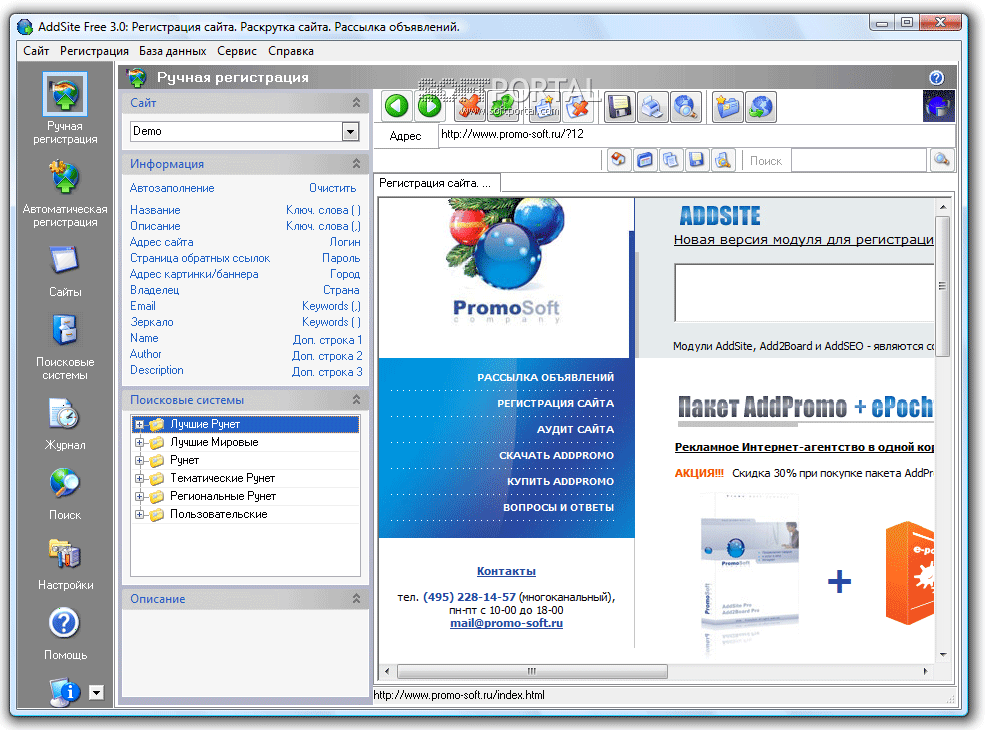Open Настройки in the sidebar
Screen dimensions: 985x730
pos(65,564)
